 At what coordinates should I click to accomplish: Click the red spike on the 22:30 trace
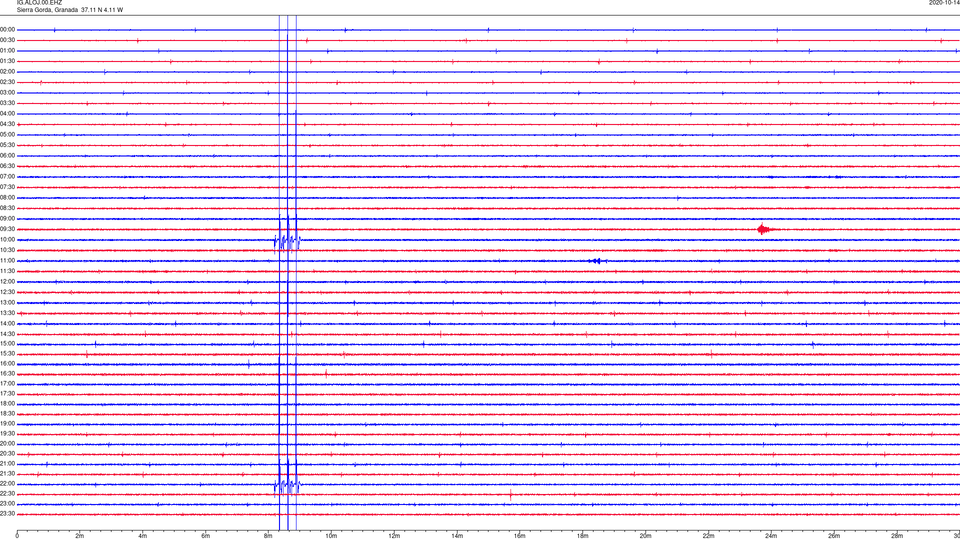click(511, 495)
